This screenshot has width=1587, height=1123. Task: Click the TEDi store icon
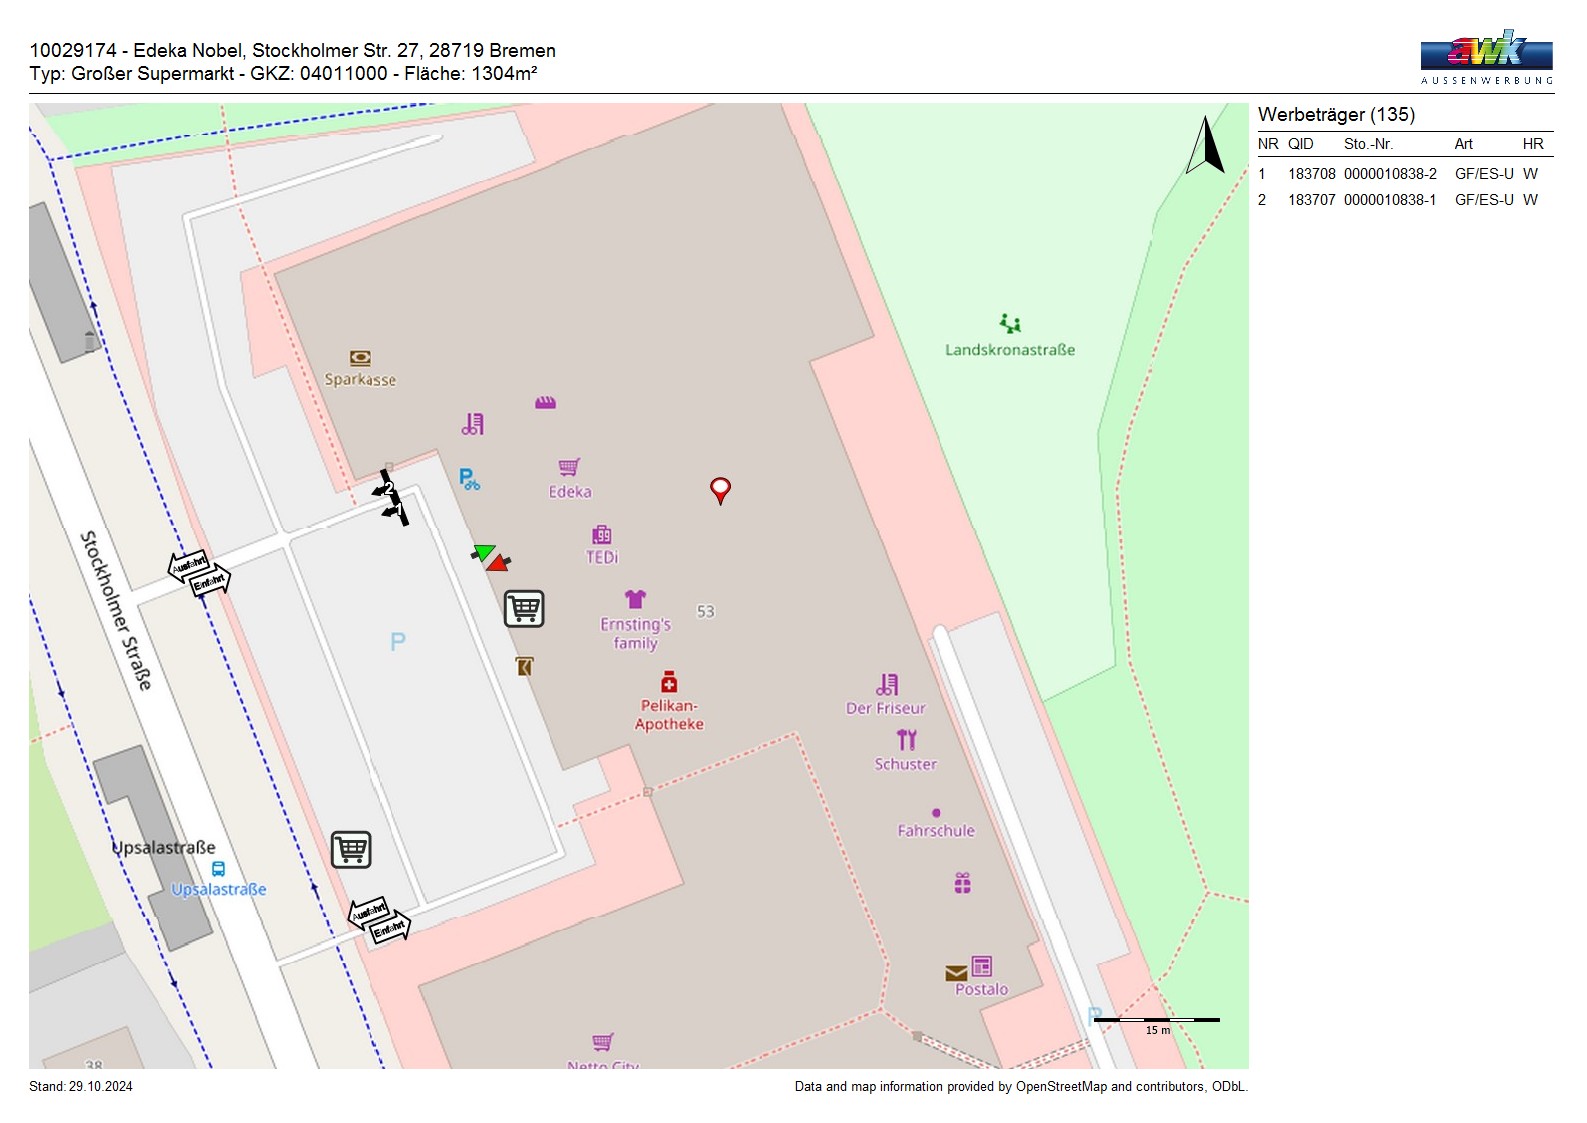click(602, 534)
